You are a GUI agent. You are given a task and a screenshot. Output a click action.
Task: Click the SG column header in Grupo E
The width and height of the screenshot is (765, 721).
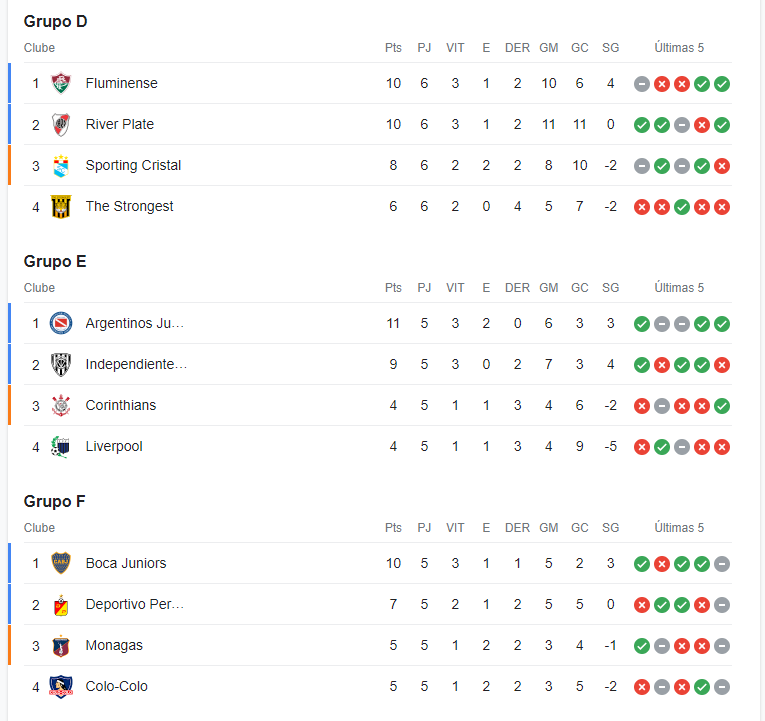pos(610,288)
